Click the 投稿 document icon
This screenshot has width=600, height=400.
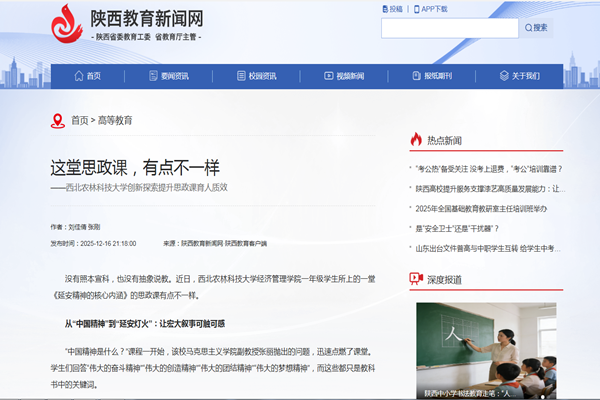[385, 9]
